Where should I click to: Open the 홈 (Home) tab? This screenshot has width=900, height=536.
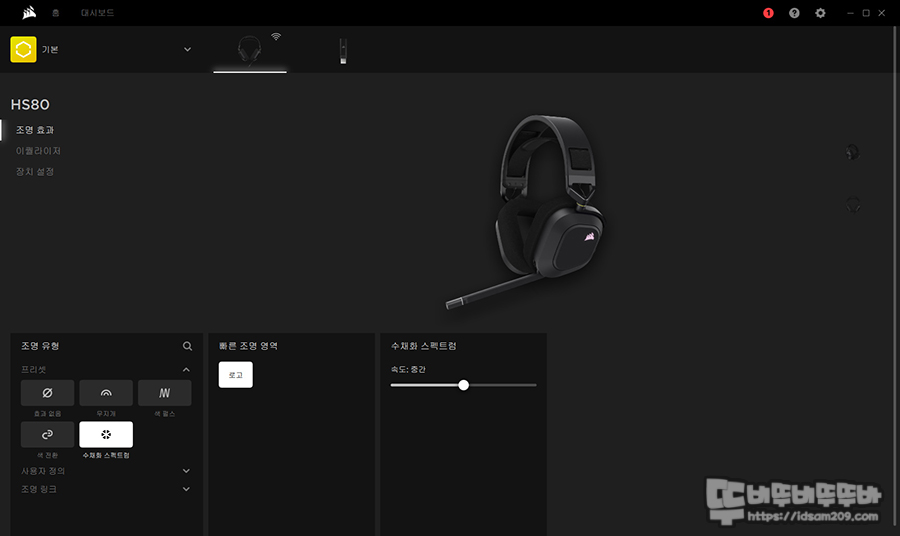pyautogui.click(x=56, y=13)
